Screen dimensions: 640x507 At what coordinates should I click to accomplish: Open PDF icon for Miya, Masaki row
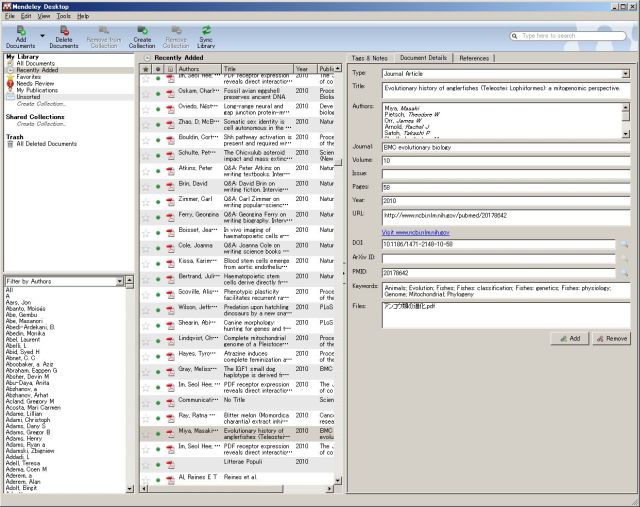(170, 434)
